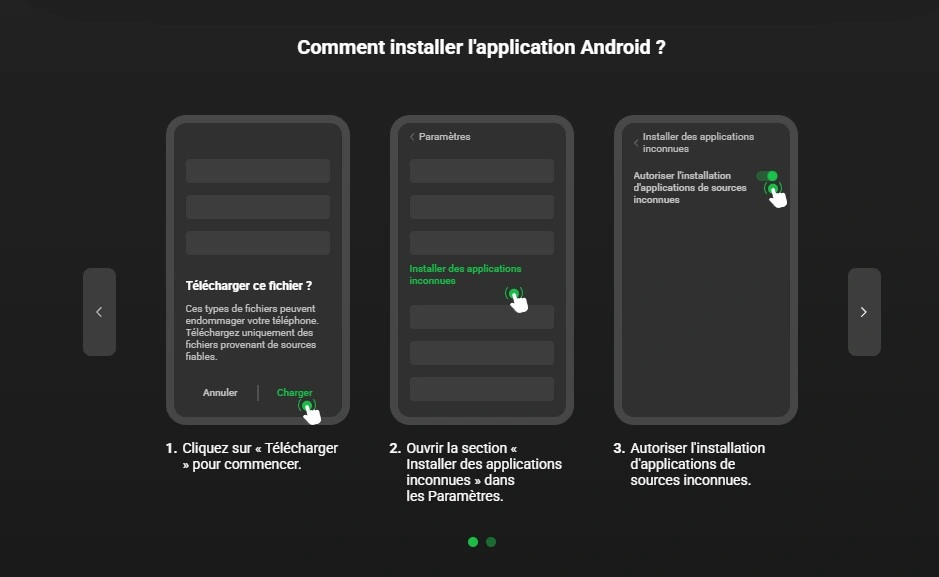
Task: Advance to the next carousel slide
Action: (864, 312)
